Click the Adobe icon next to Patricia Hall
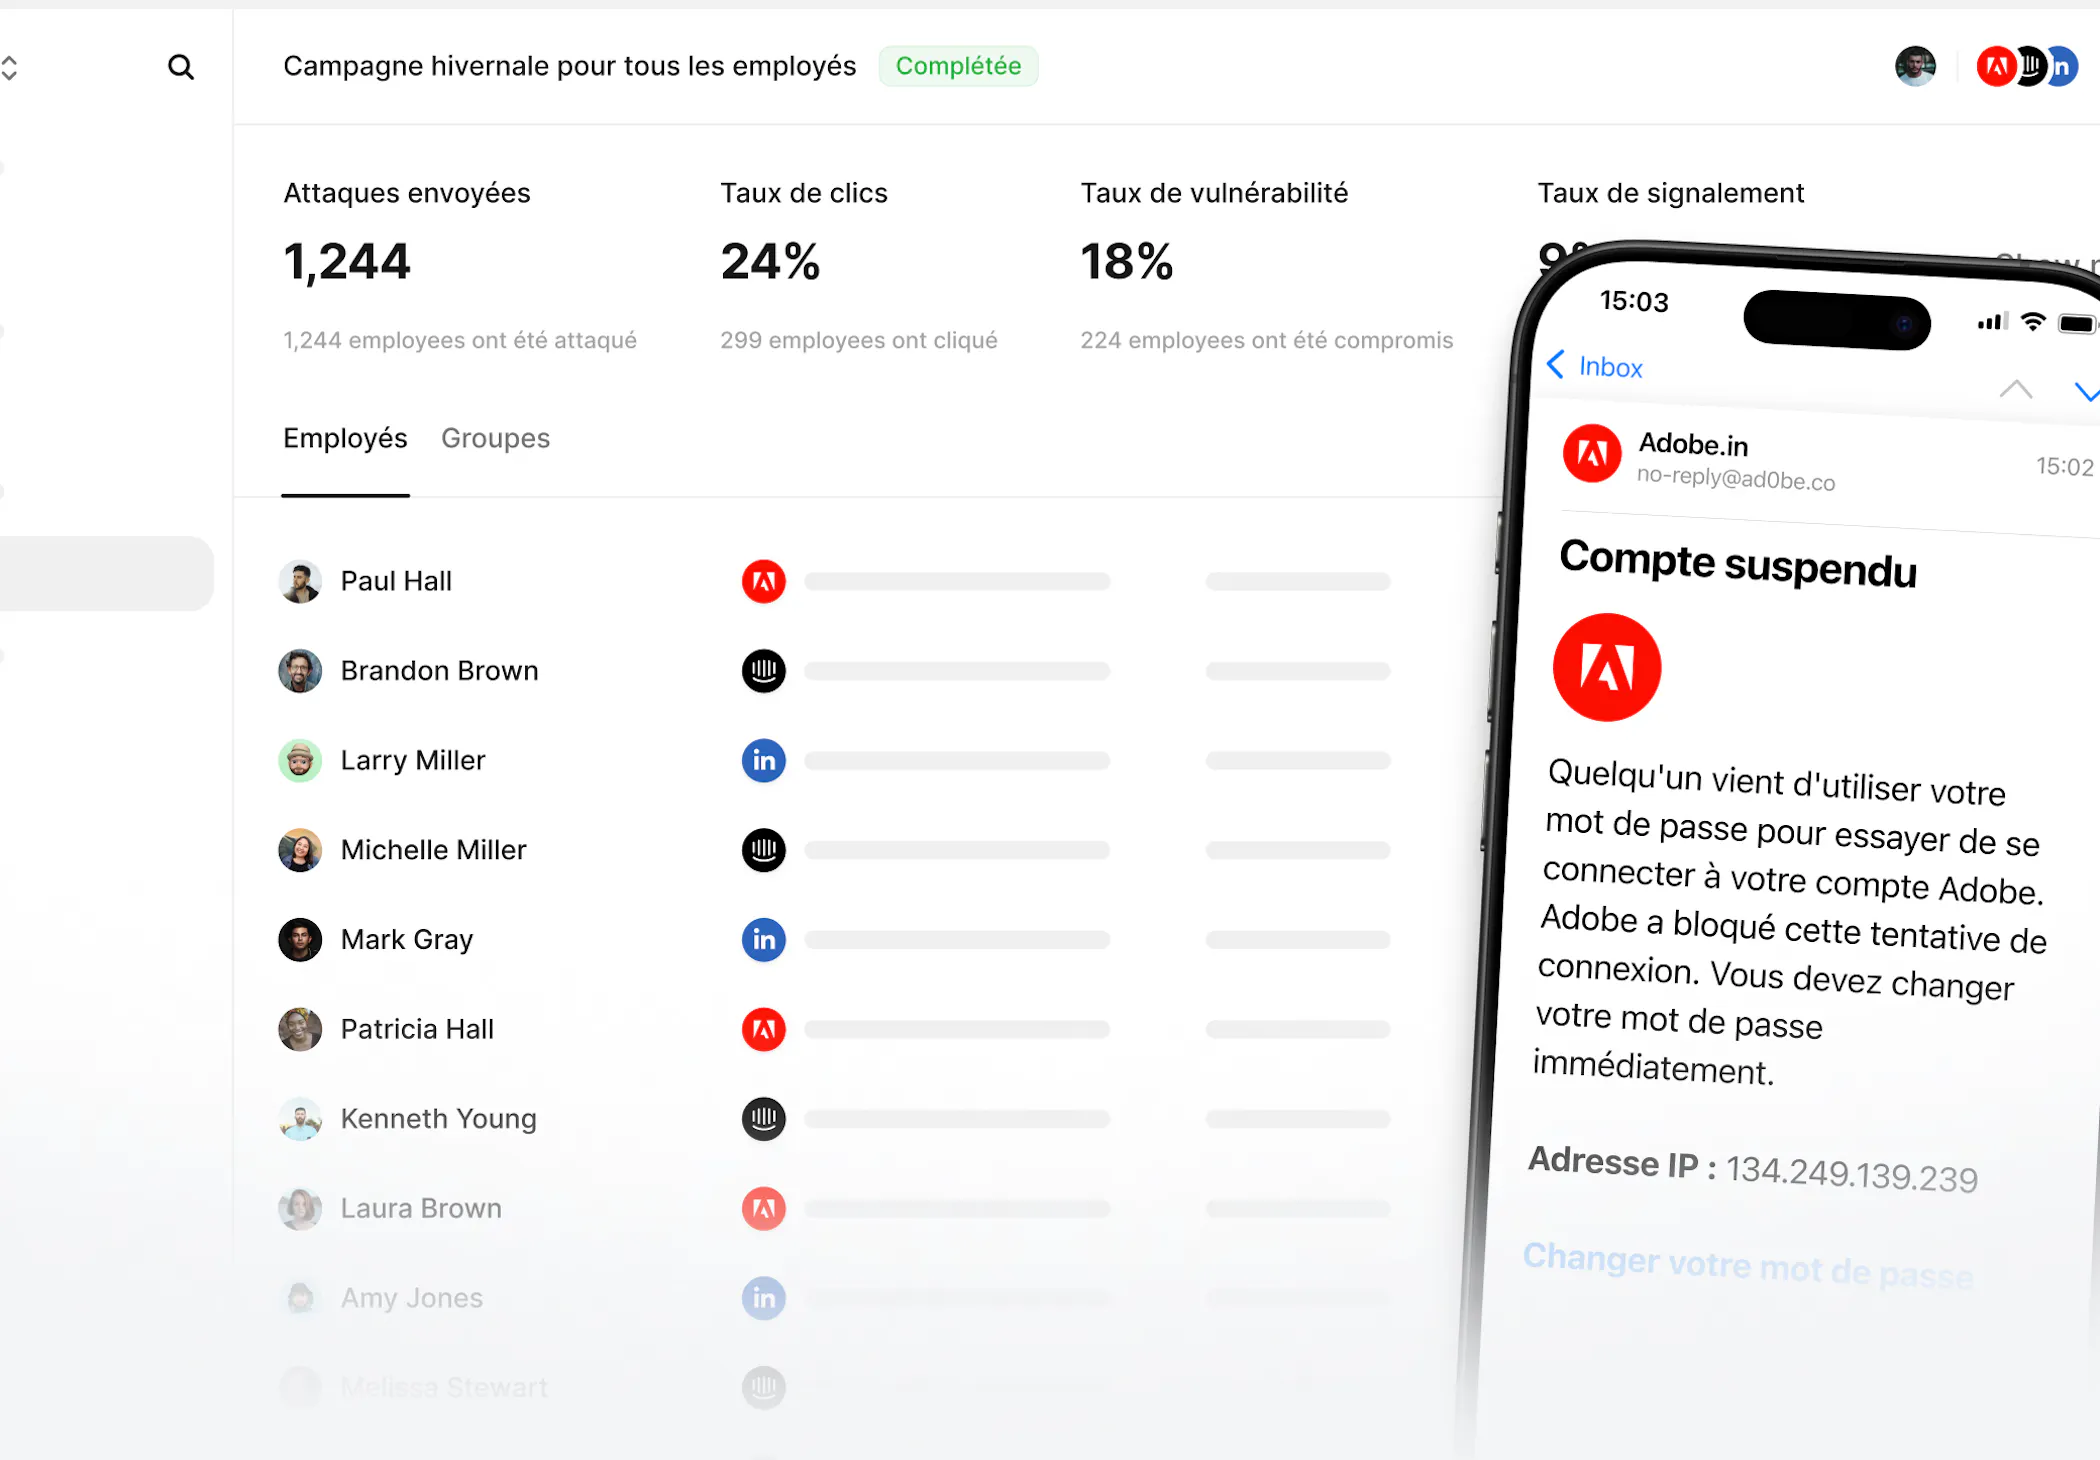Image resolution: width=2100 pixels, height=1460 pixels. pos(763,1029)
